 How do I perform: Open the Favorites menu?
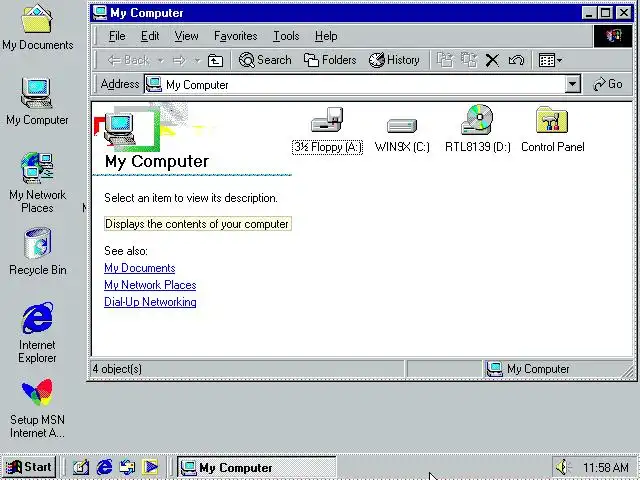tap(236, 36)
